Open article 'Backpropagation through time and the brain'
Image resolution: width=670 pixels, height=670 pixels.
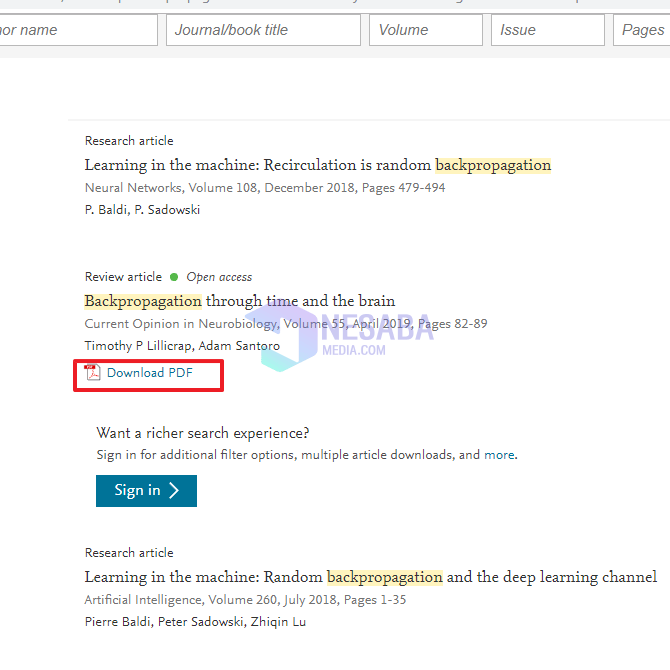point(239,301)
